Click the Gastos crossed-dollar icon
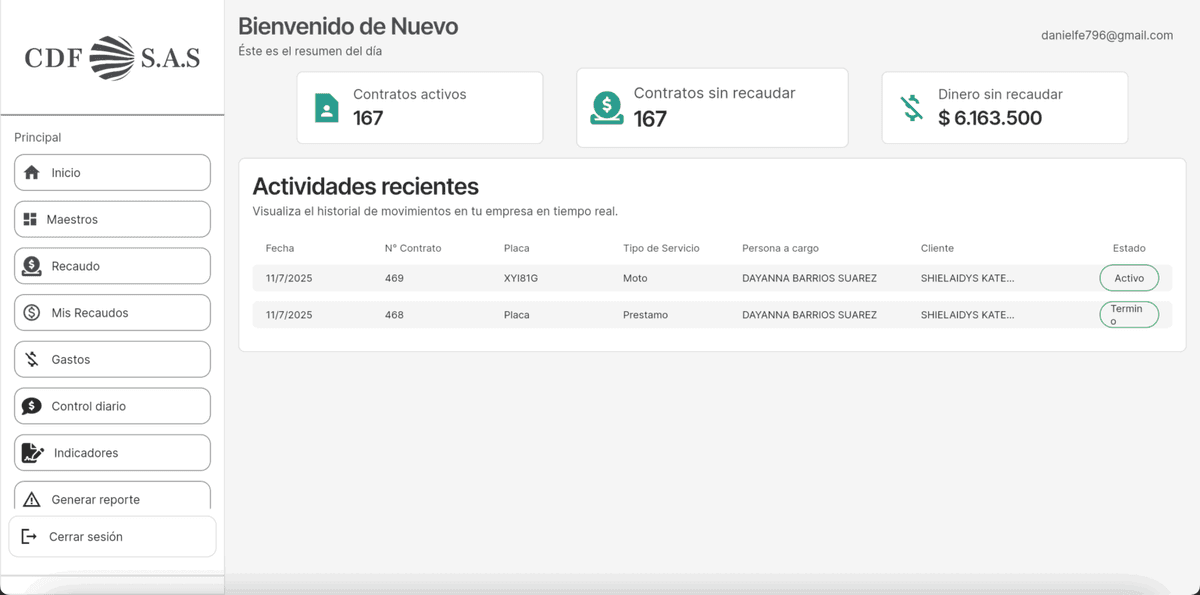Screen dimensions: 1200x595 pyautogui.click(x=32, y=359)
